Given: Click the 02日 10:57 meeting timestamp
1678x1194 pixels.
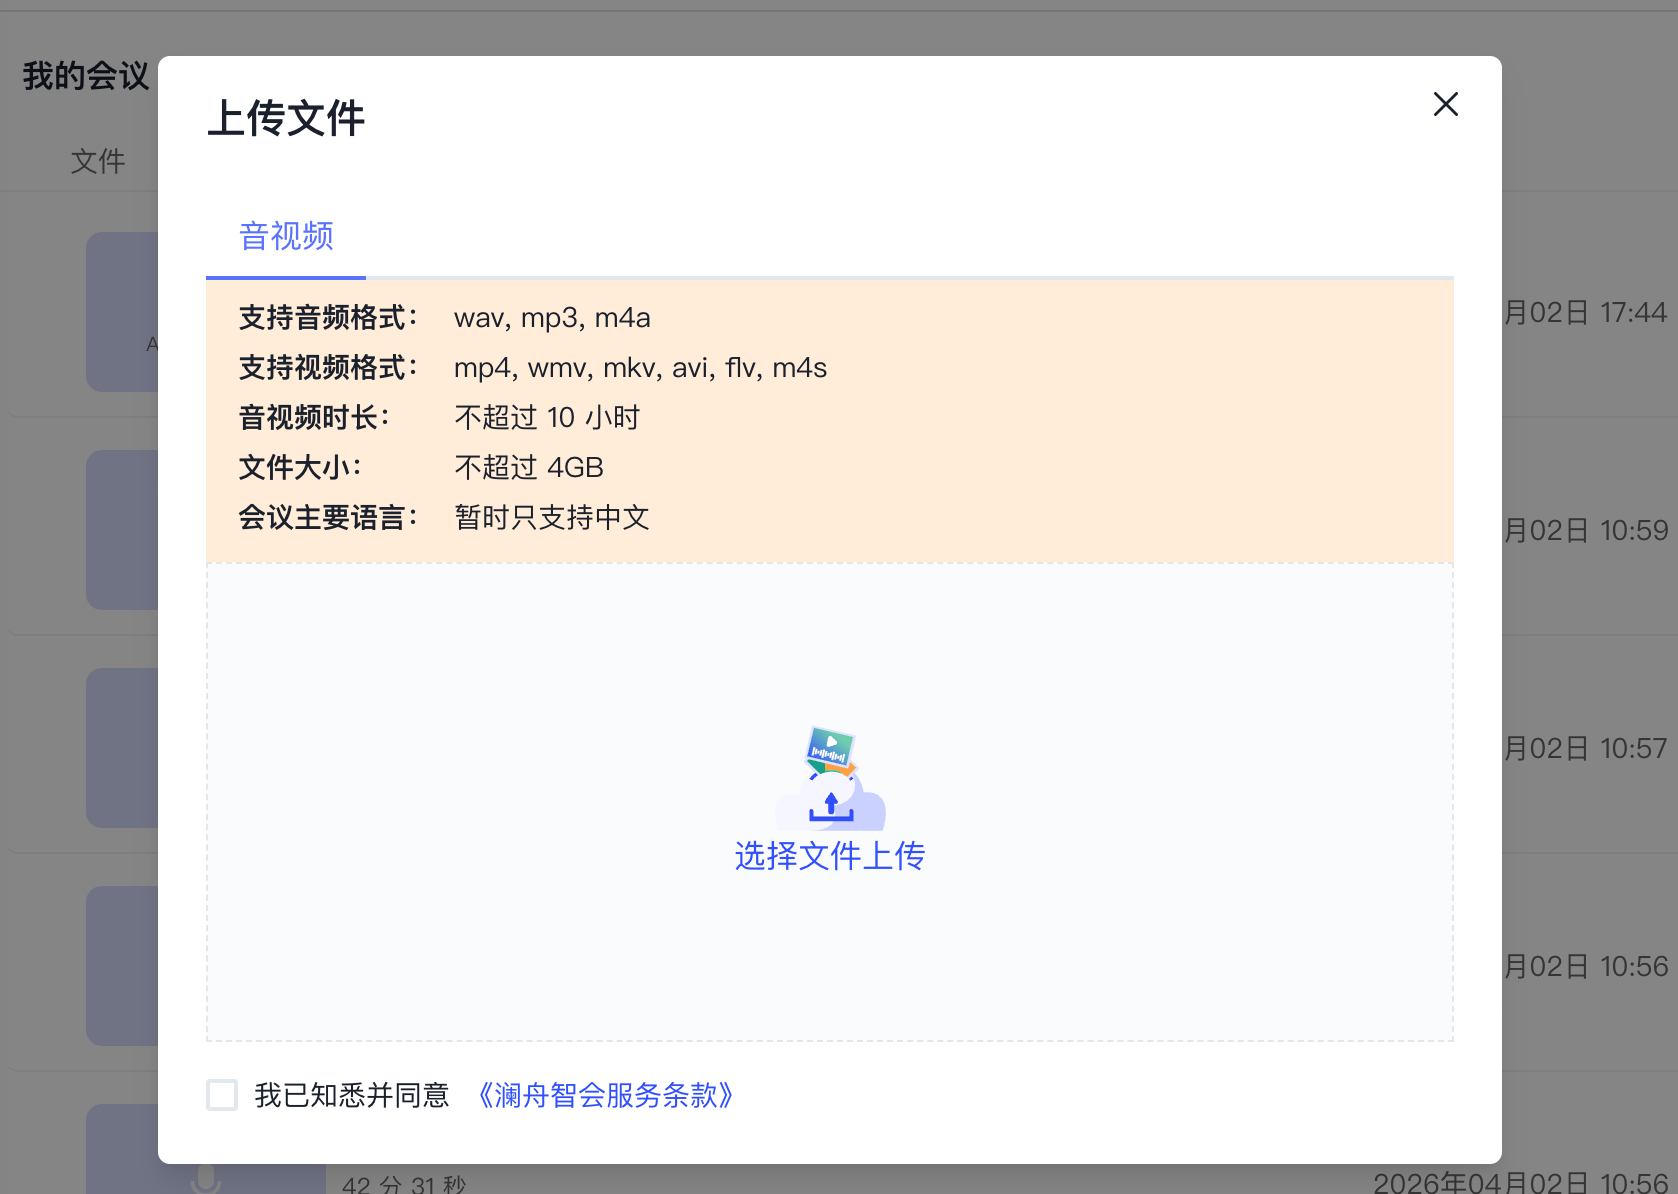Looking at the screenshot, I should click(x=1585, y=748).
